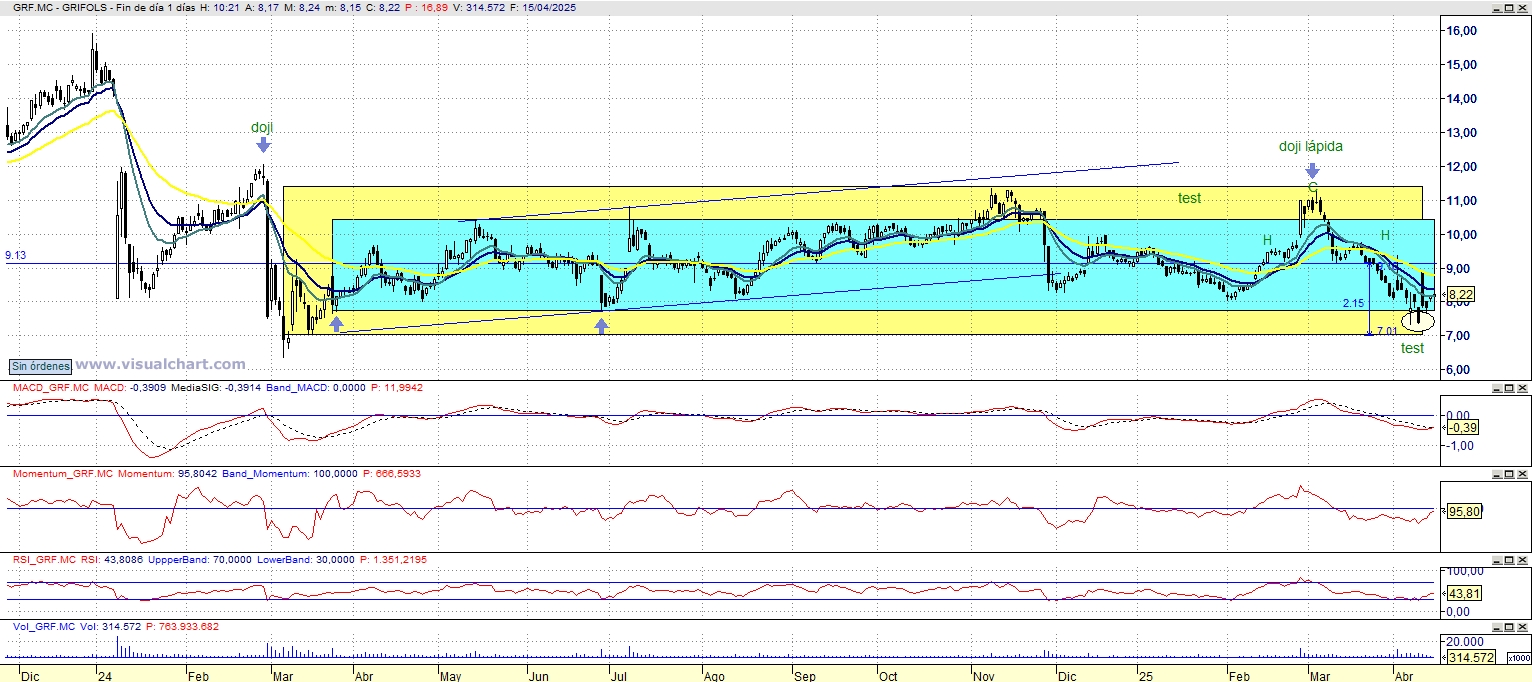This screenshot has width=1532, height=682.
Task: Select the 2.15 measurement label
Action: click(x=1353, y=302)
